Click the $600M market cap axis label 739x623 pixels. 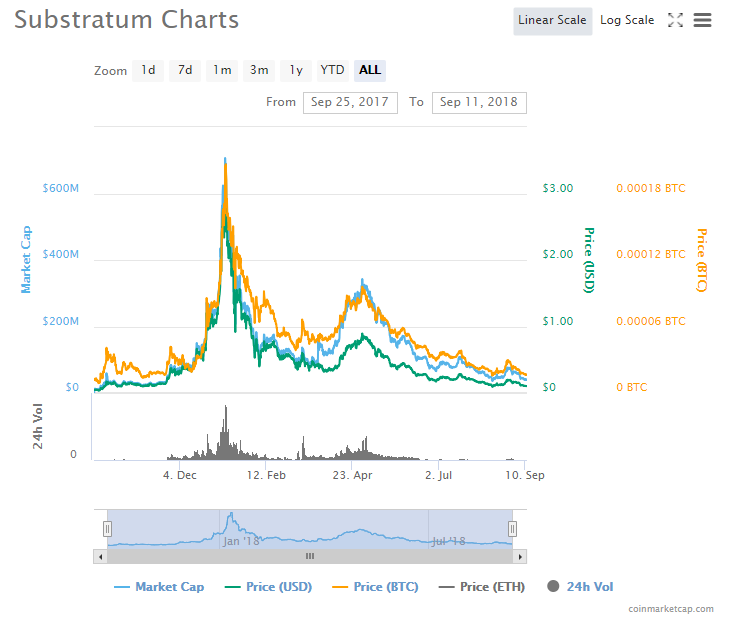click(61, 189)
